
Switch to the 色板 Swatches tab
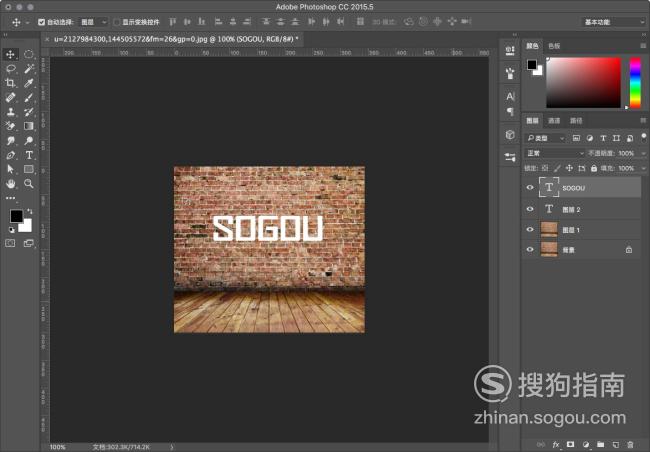click(554, 46)
